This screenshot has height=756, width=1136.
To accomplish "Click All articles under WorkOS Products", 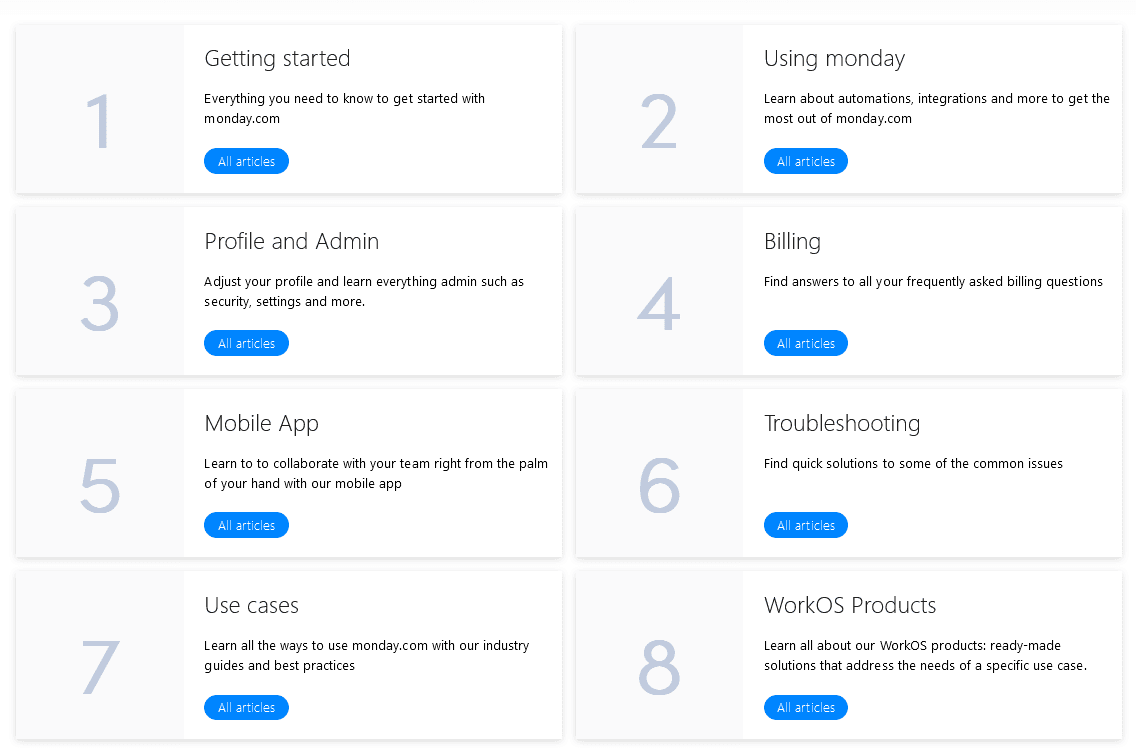I will [806, 707].
